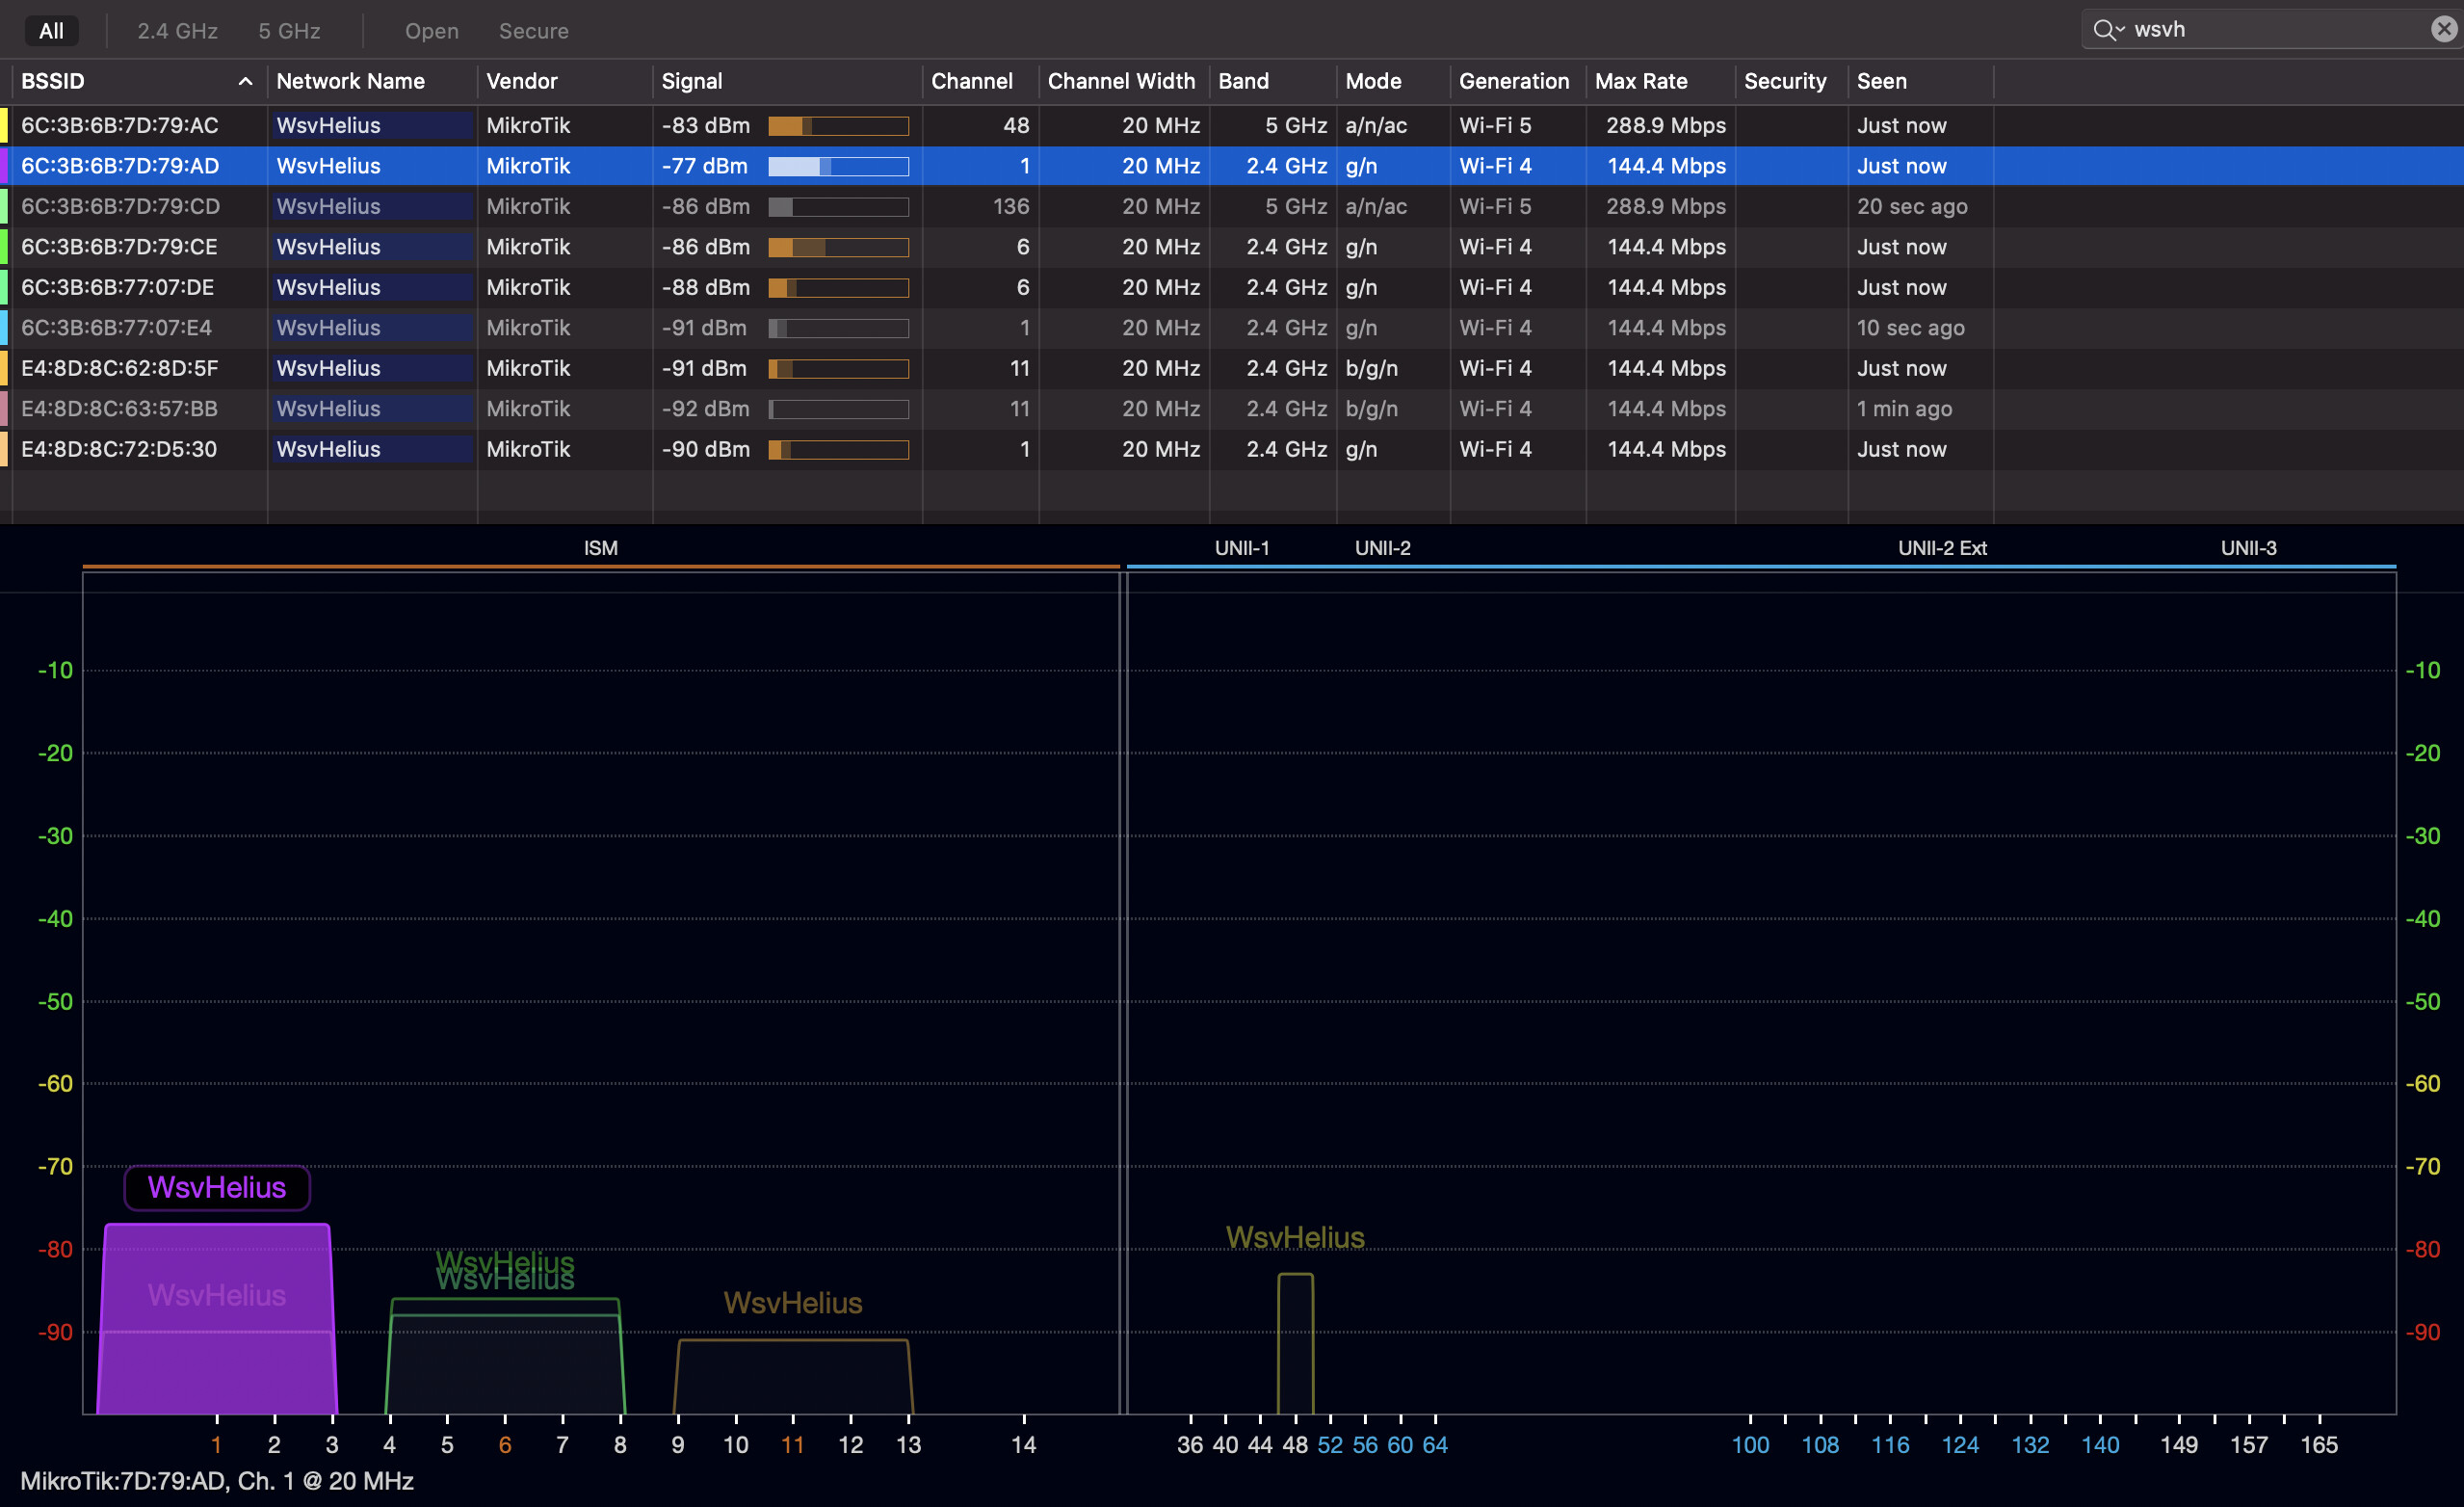
Task: Click channel 100 on the chart axis
Action: coord(1750,1445)
